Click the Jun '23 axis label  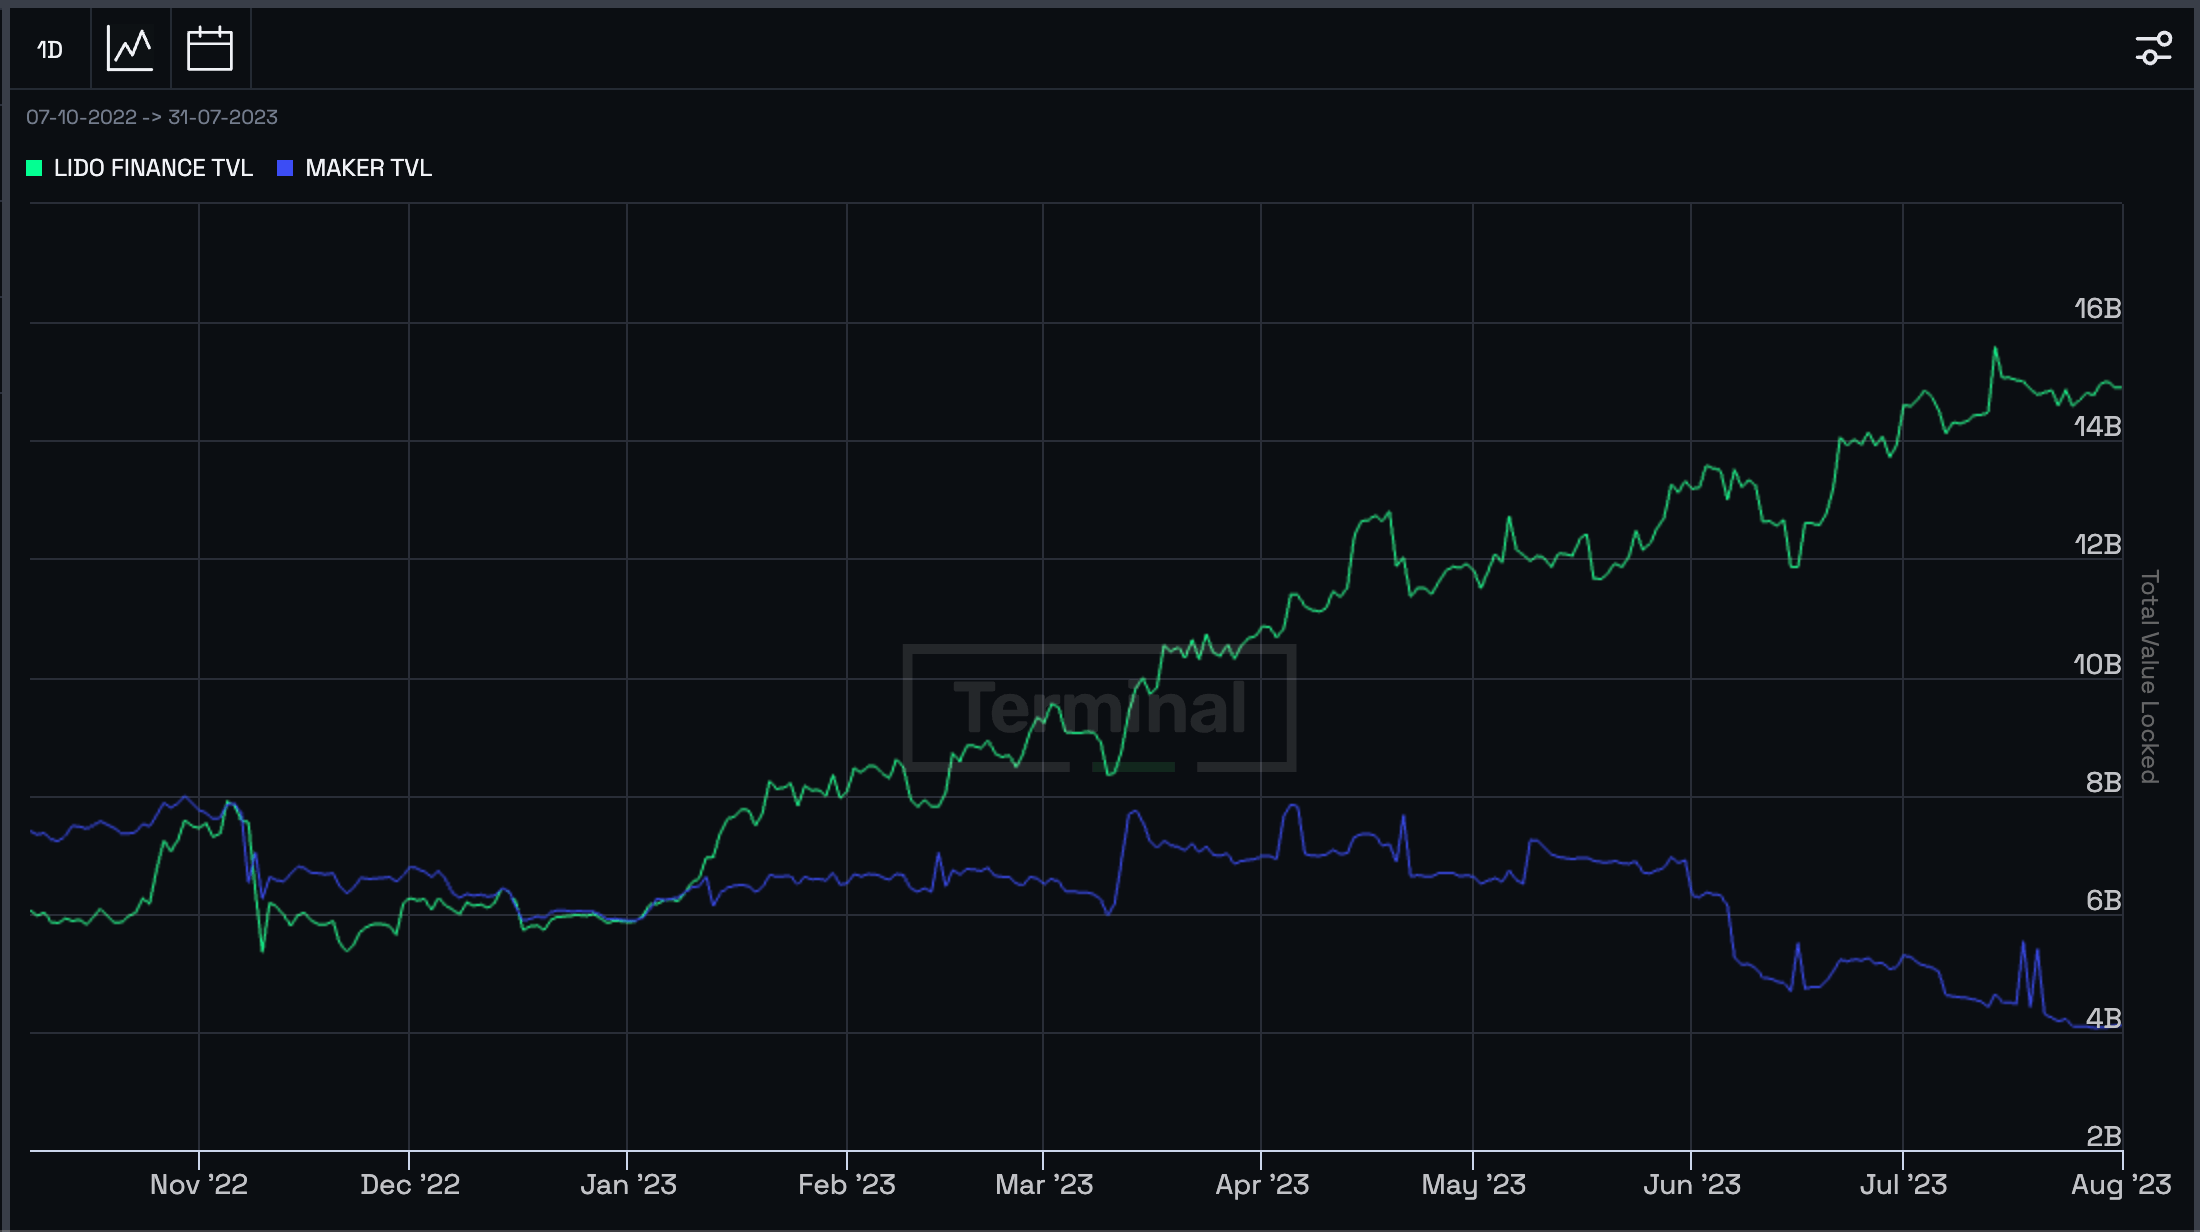1692,1185
